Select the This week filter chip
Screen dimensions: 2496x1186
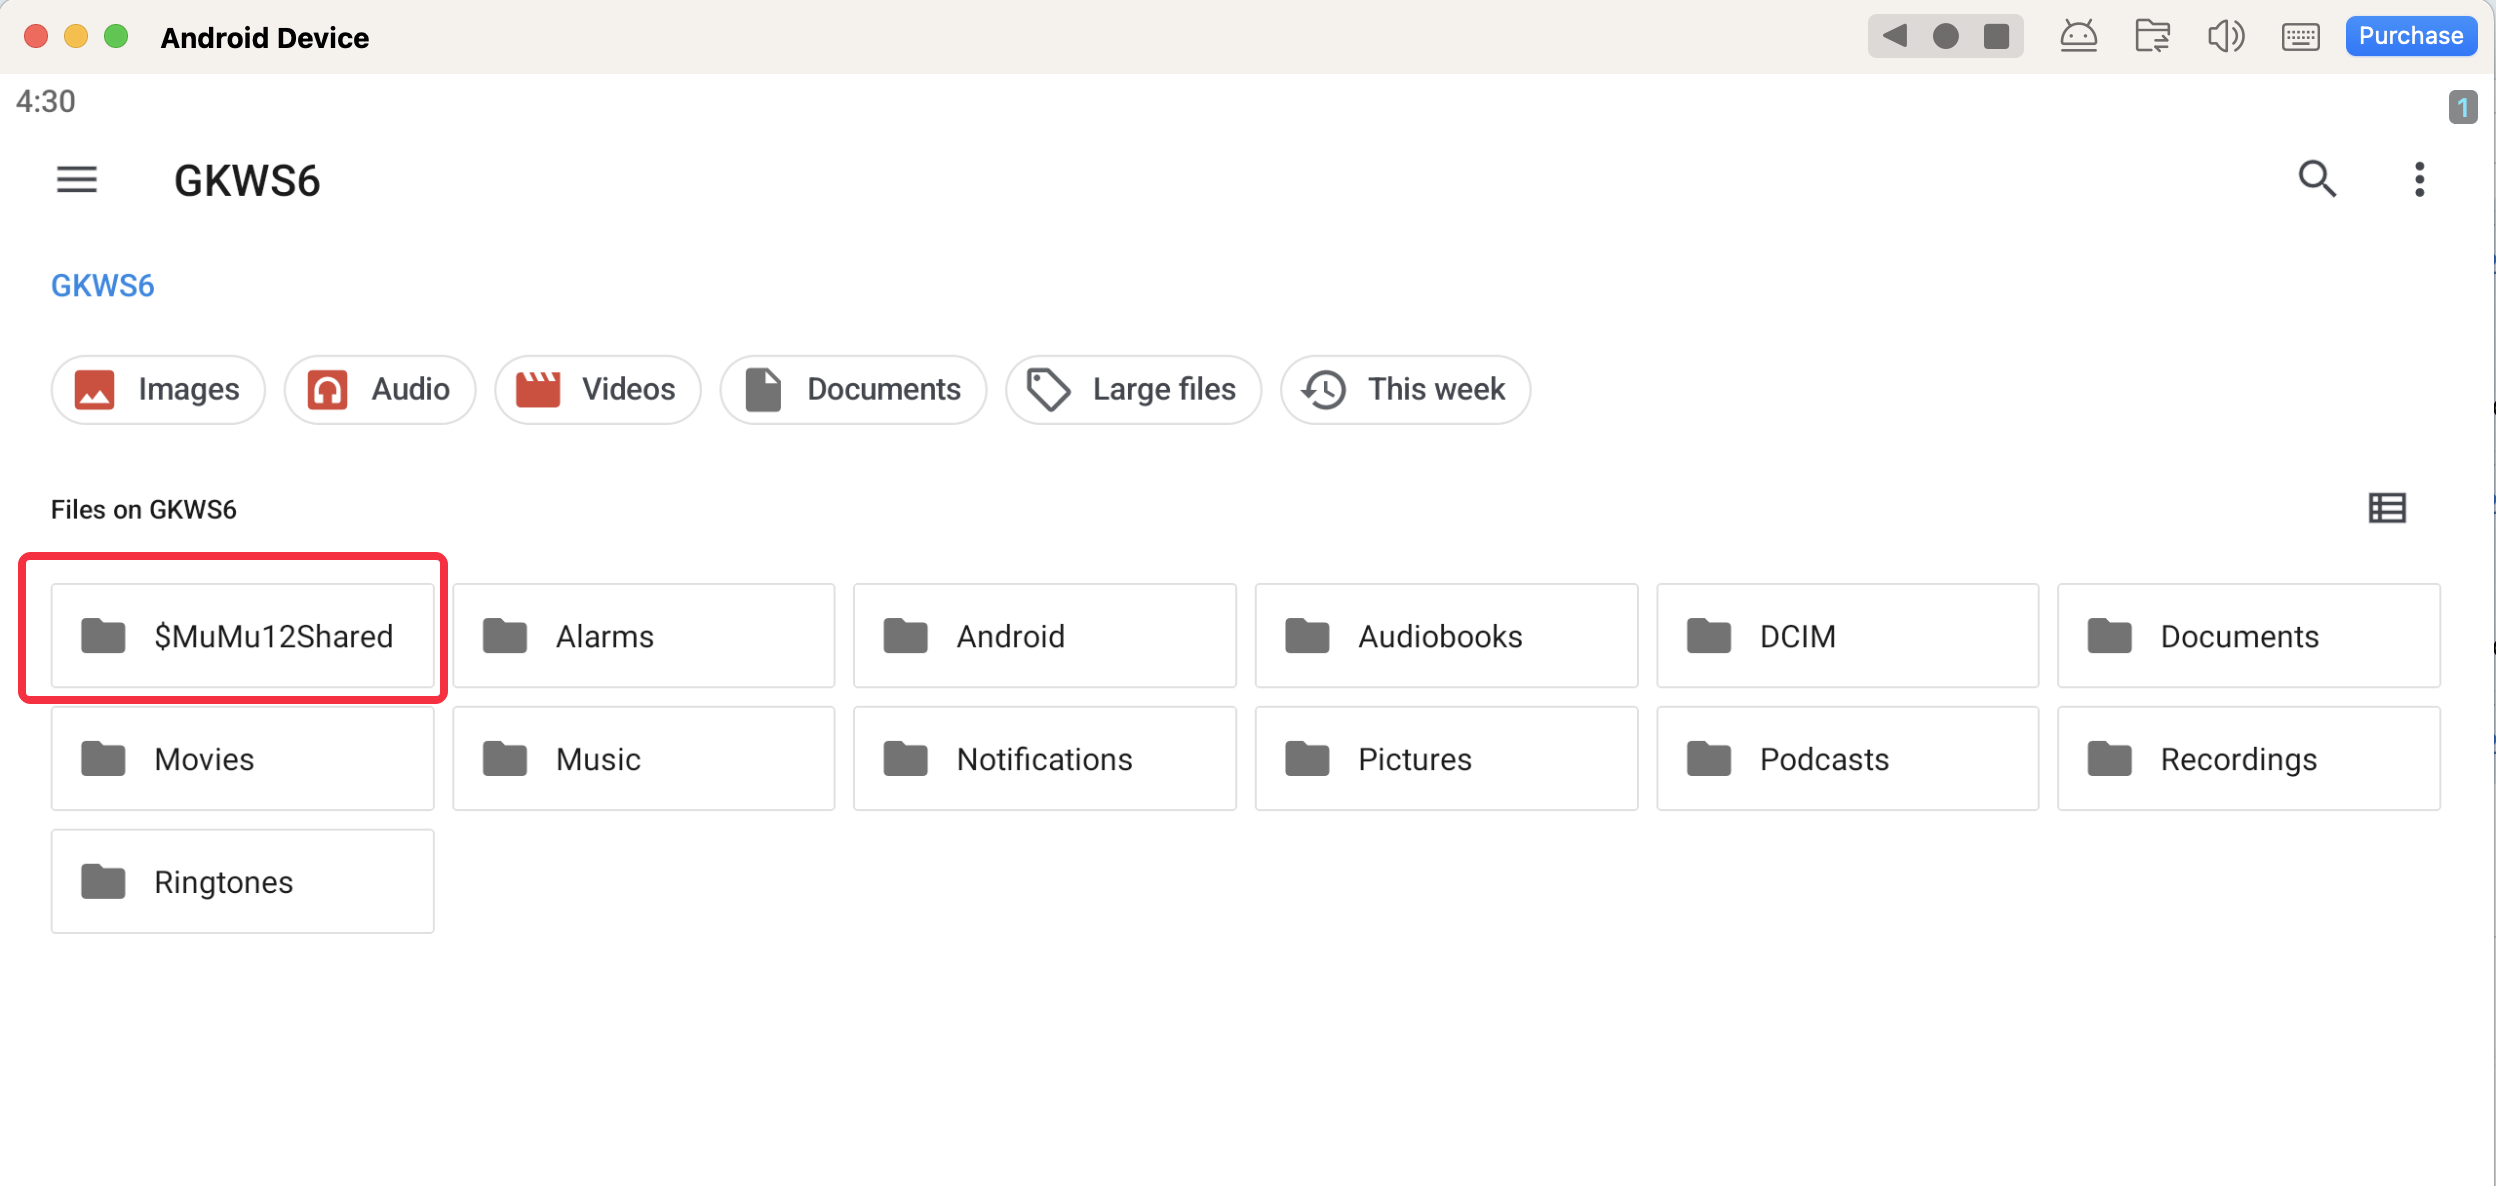pyautogui.click(x=1405, y=390)
